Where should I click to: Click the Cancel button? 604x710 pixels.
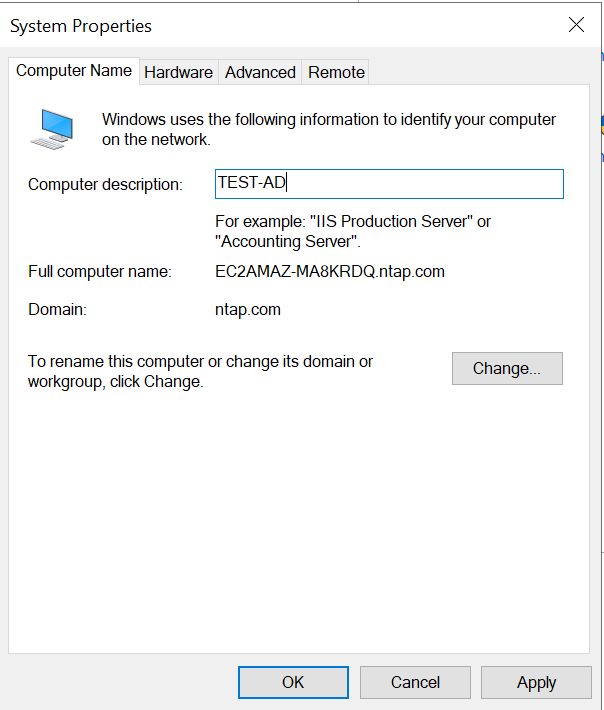click(x=415, y=682)
